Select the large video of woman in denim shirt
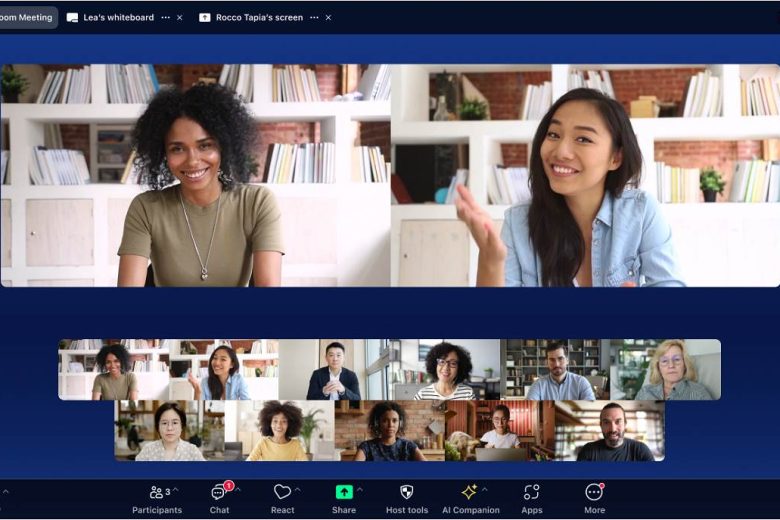This screenshot has height=520, width=780. click(585, 176)
